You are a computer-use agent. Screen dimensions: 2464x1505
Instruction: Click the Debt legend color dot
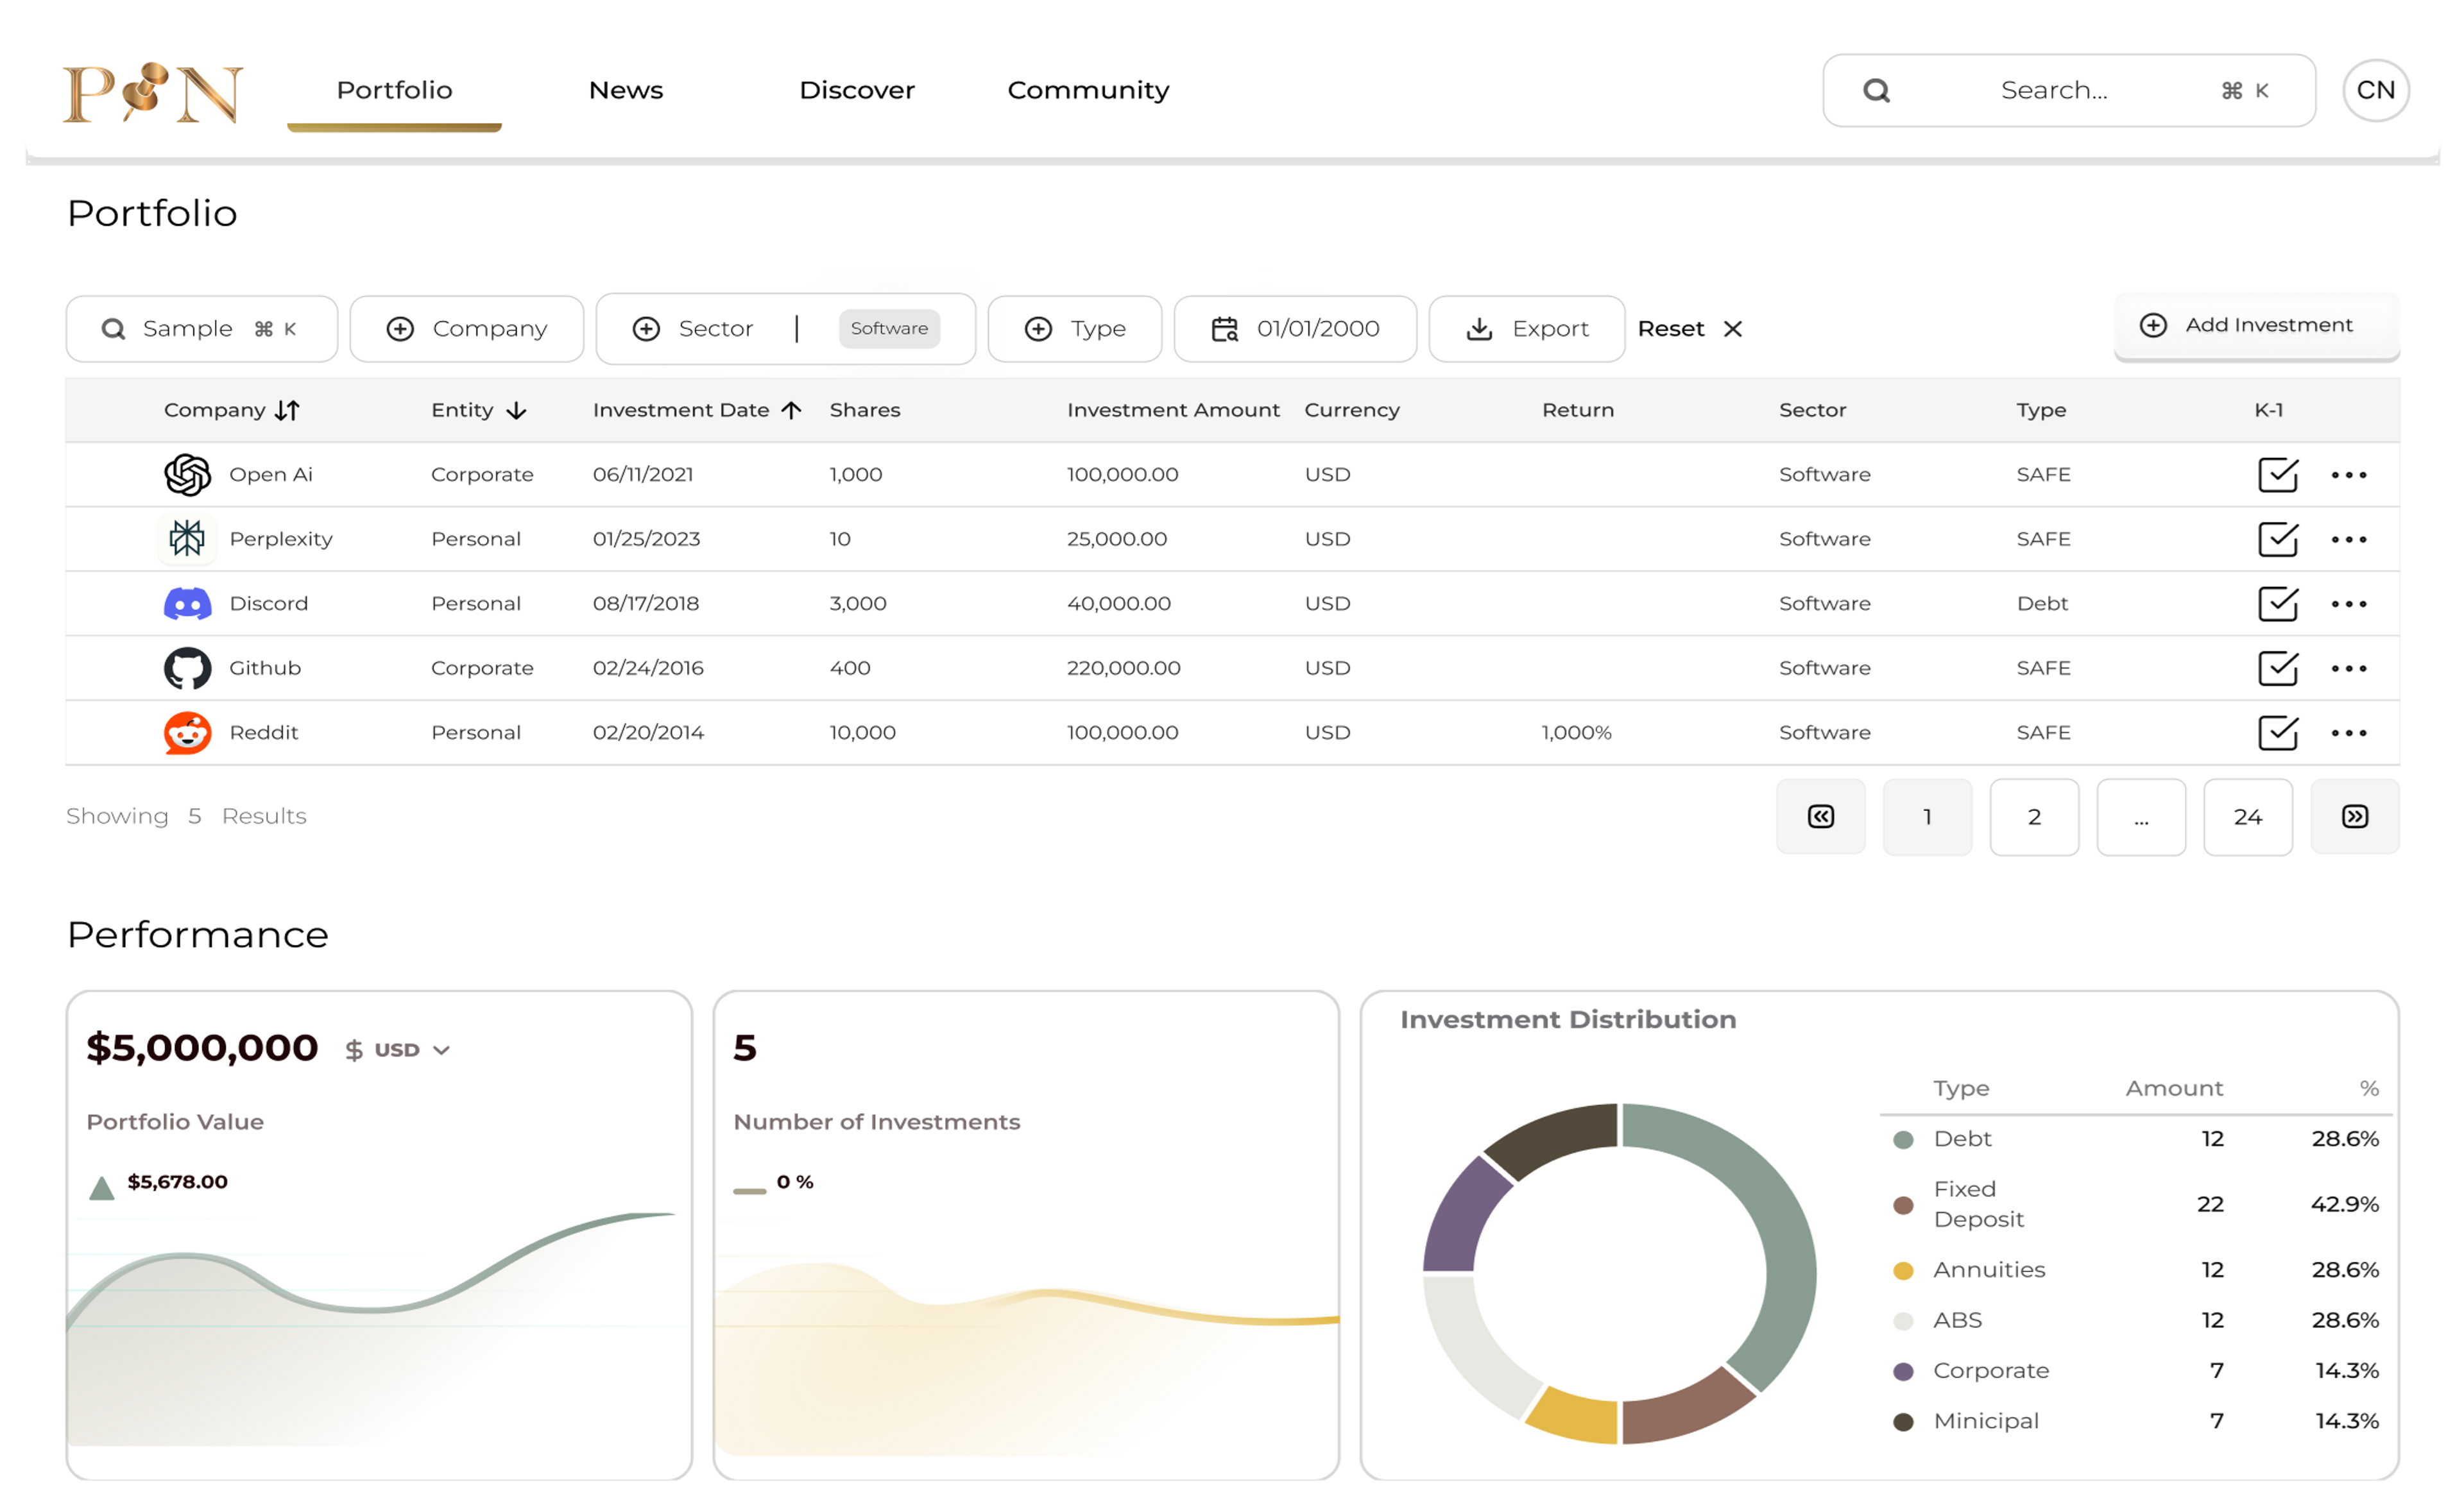[x=1903, y=1140]
